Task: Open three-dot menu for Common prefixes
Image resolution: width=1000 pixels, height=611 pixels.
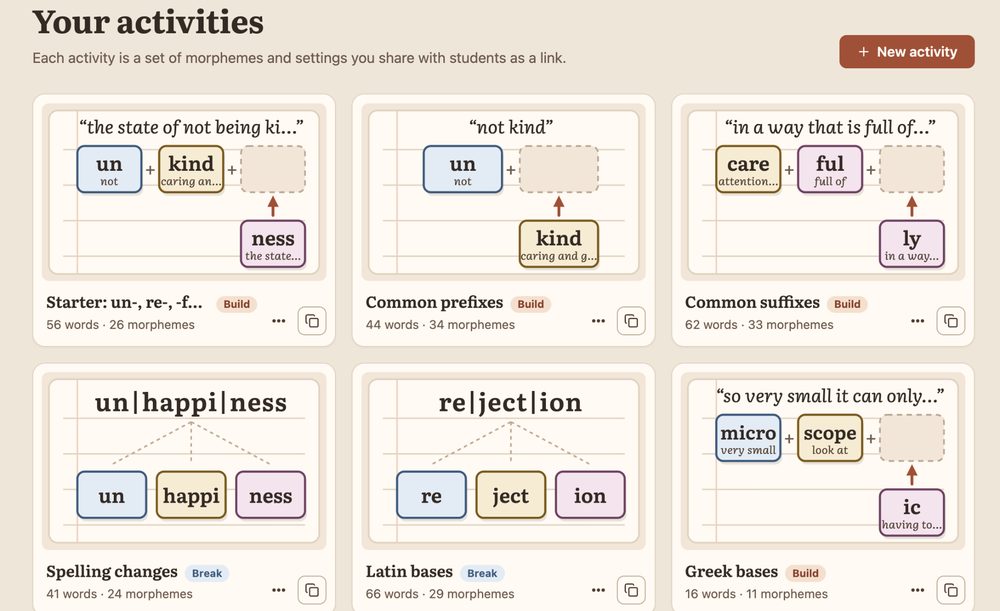Action: click(x=598, y=321)
